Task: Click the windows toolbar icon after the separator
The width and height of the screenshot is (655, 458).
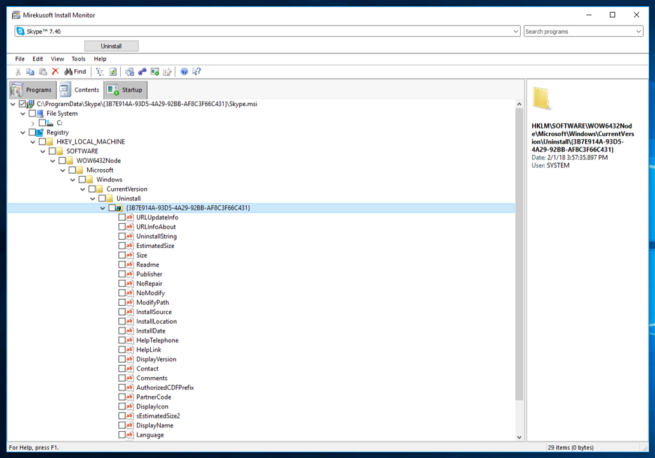Action: pos(129,72)
